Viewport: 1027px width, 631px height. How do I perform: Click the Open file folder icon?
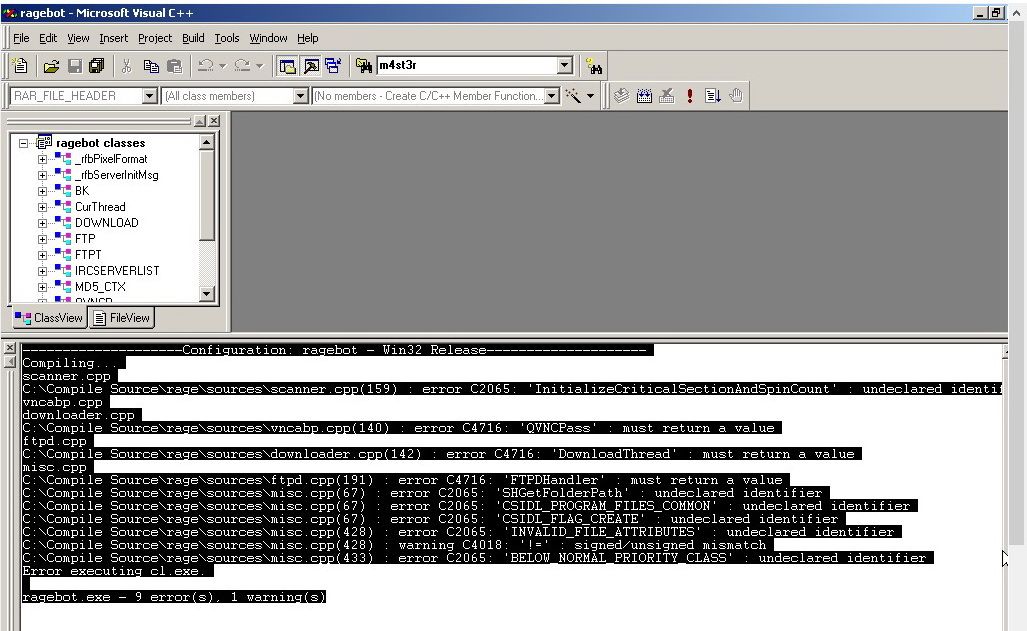pos(51,66)
